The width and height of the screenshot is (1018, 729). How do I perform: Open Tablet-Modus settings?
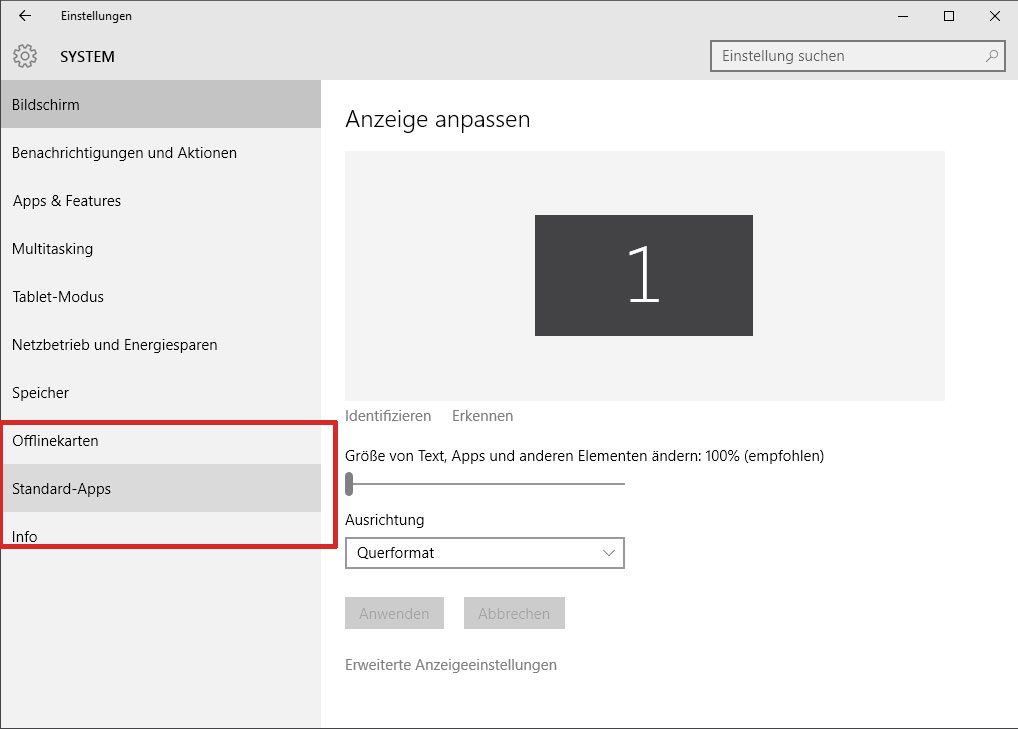[x=160, y=297]
